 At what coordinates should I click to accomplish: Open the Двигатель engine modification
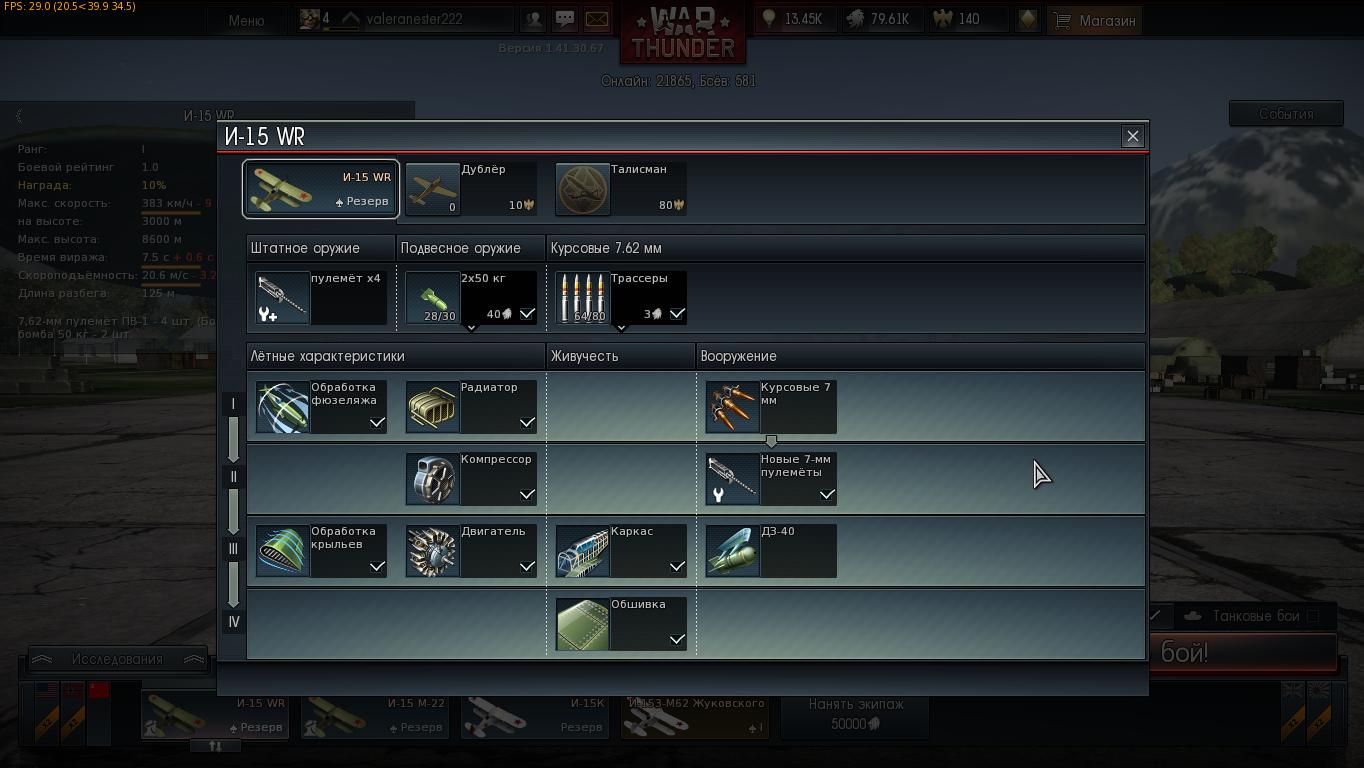coord(432,551)
